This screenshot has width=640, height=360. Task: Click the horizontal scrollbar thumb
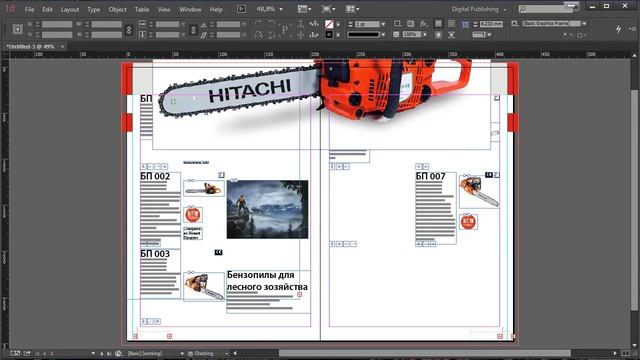click(x=424, y=353)
